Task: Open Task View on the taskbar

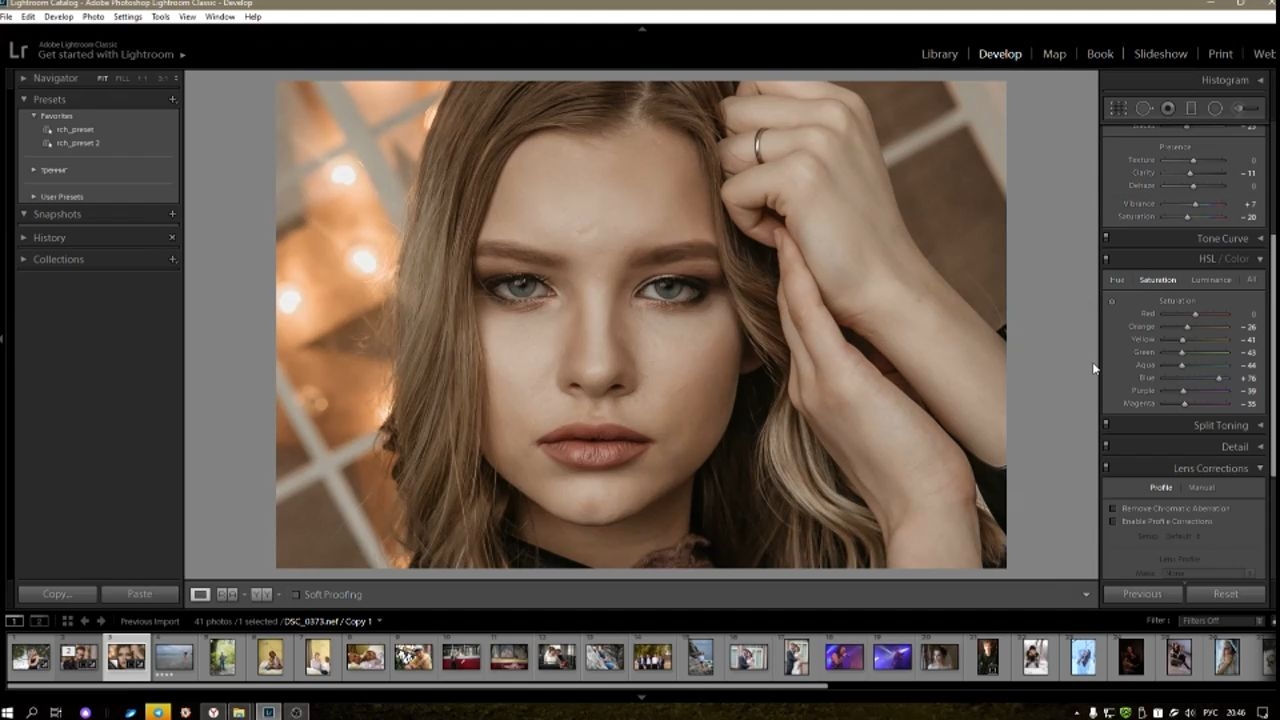Action: 56,712
